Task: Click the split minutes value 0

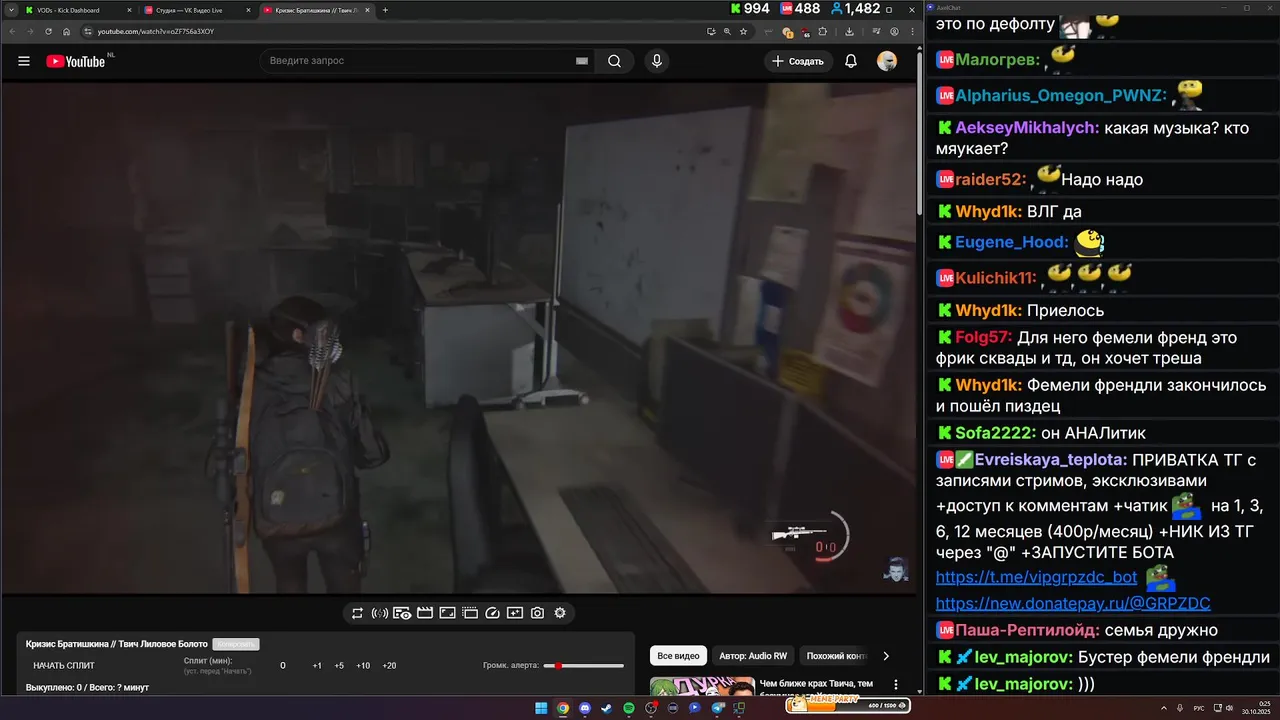Action: pos(283,665)
